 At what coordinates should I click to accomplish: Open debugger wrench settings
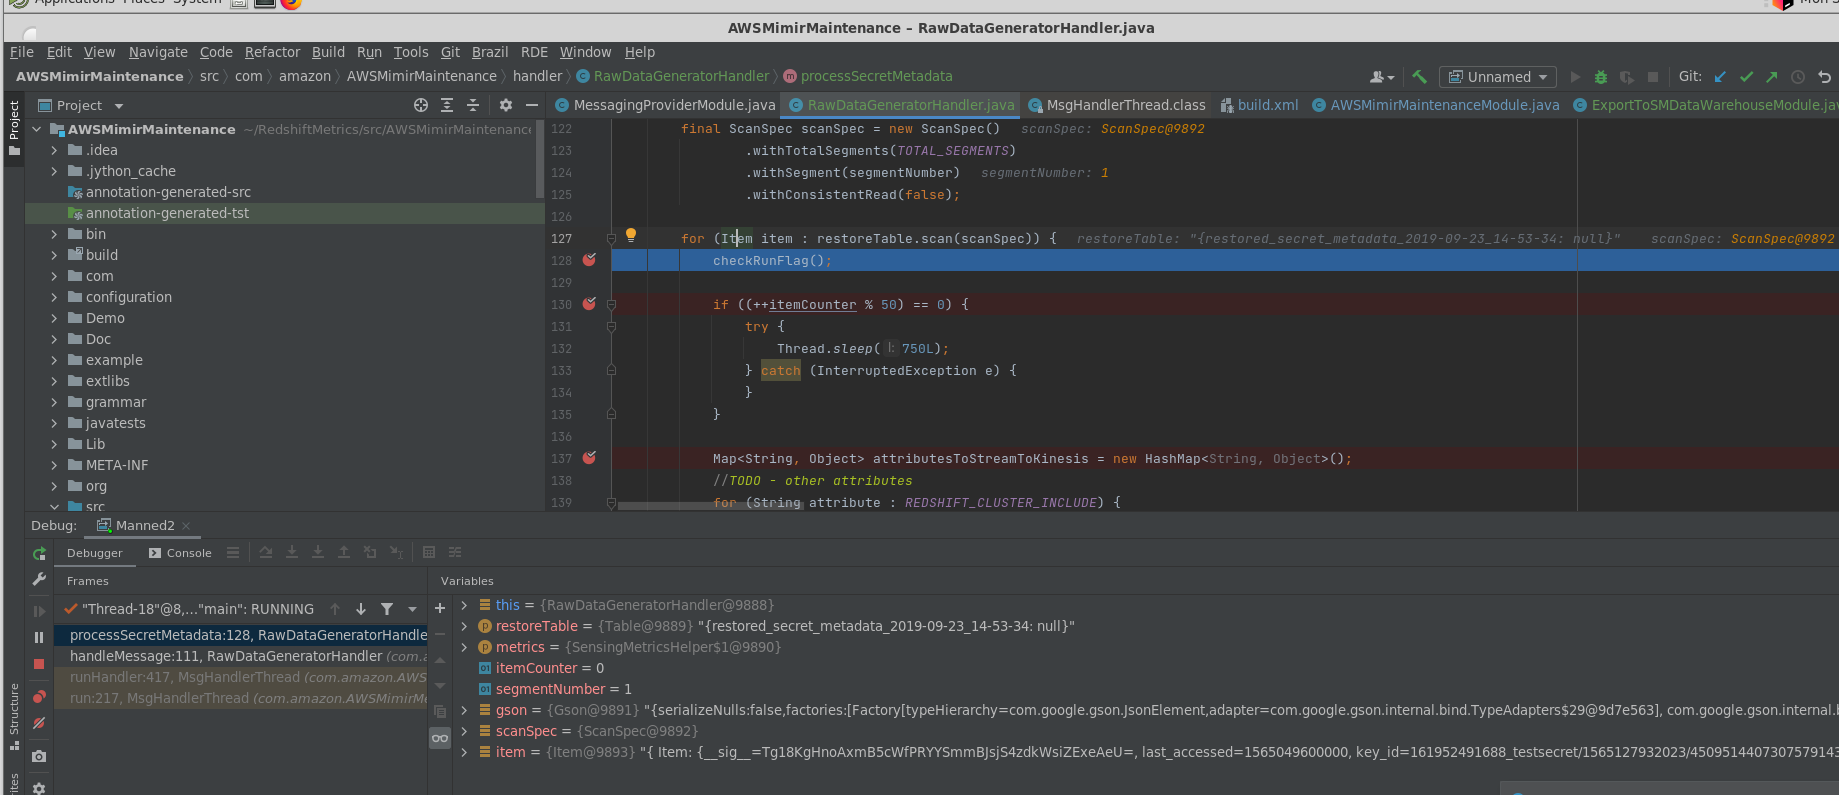click(x=39, y=579)
